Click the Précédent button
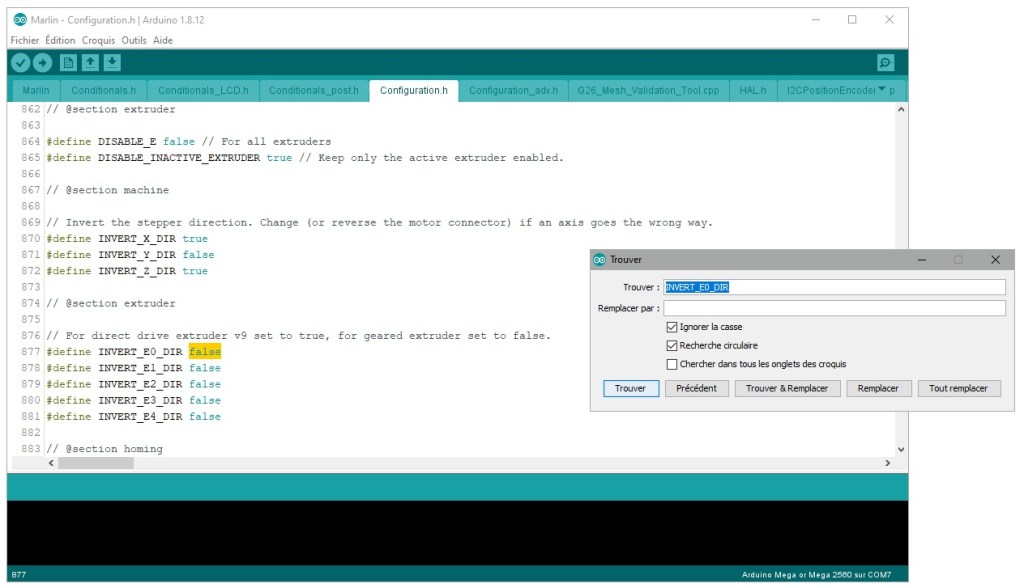1024x588 pixels. (696, 388)
